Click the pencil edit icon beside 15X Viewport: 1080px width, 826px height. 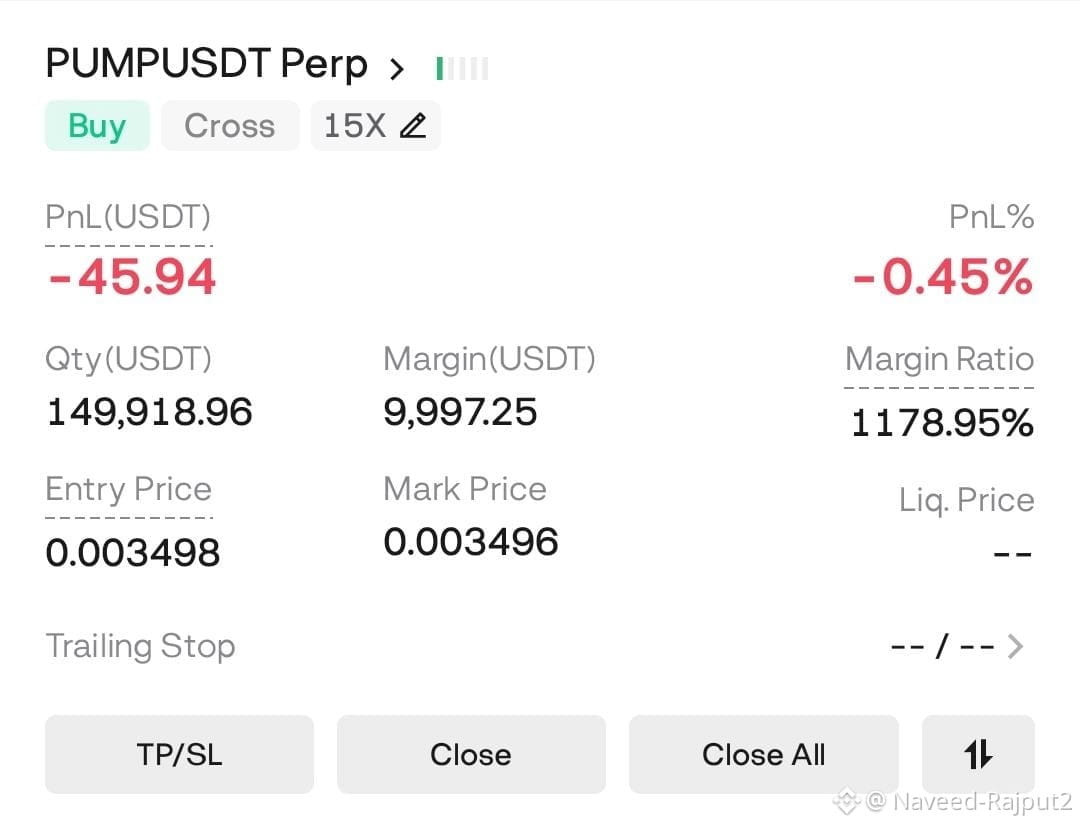coord(413,126)
